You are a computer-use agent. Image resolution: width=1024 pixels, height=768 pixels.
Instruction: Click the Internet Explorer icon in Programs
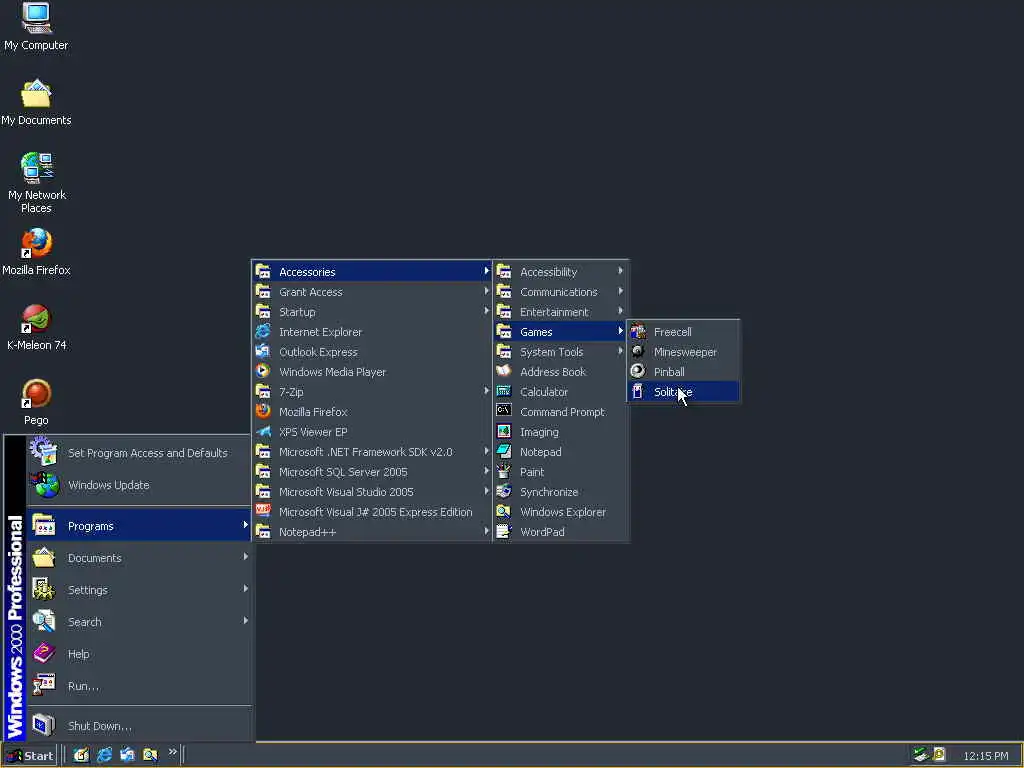tap(263, 332)
